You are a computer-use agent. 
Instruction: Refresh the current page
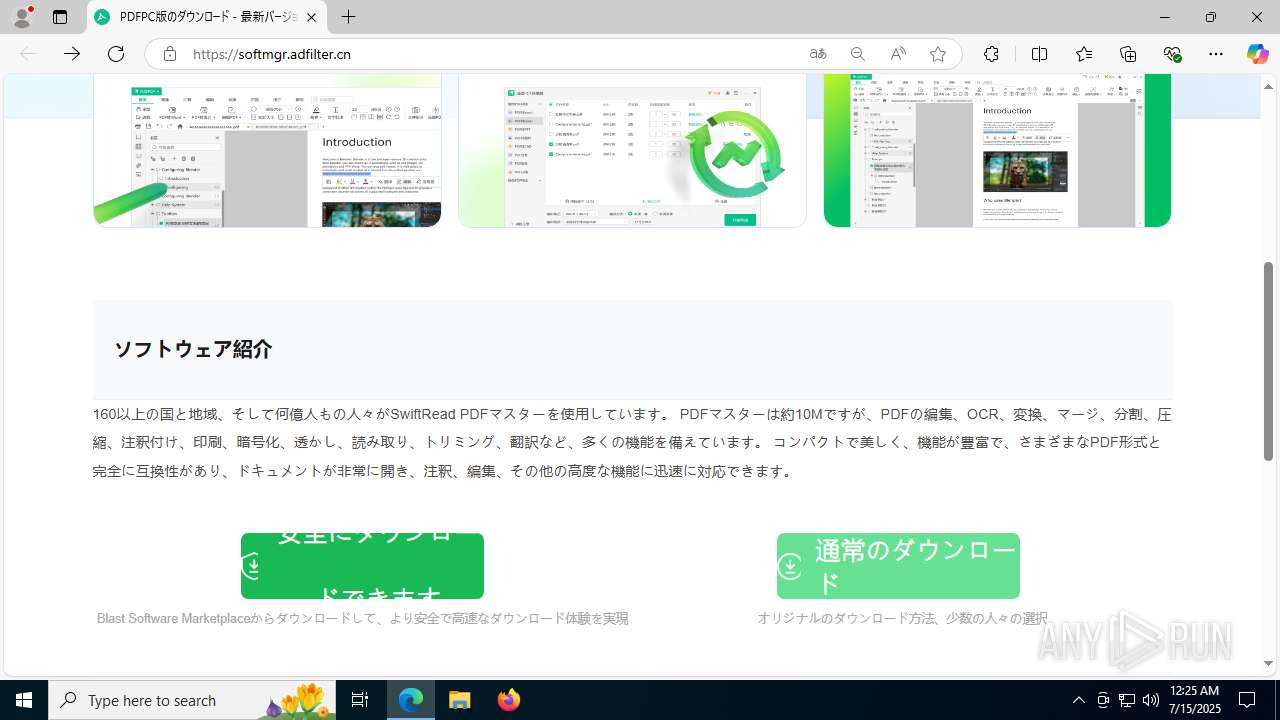click(116, 54)
